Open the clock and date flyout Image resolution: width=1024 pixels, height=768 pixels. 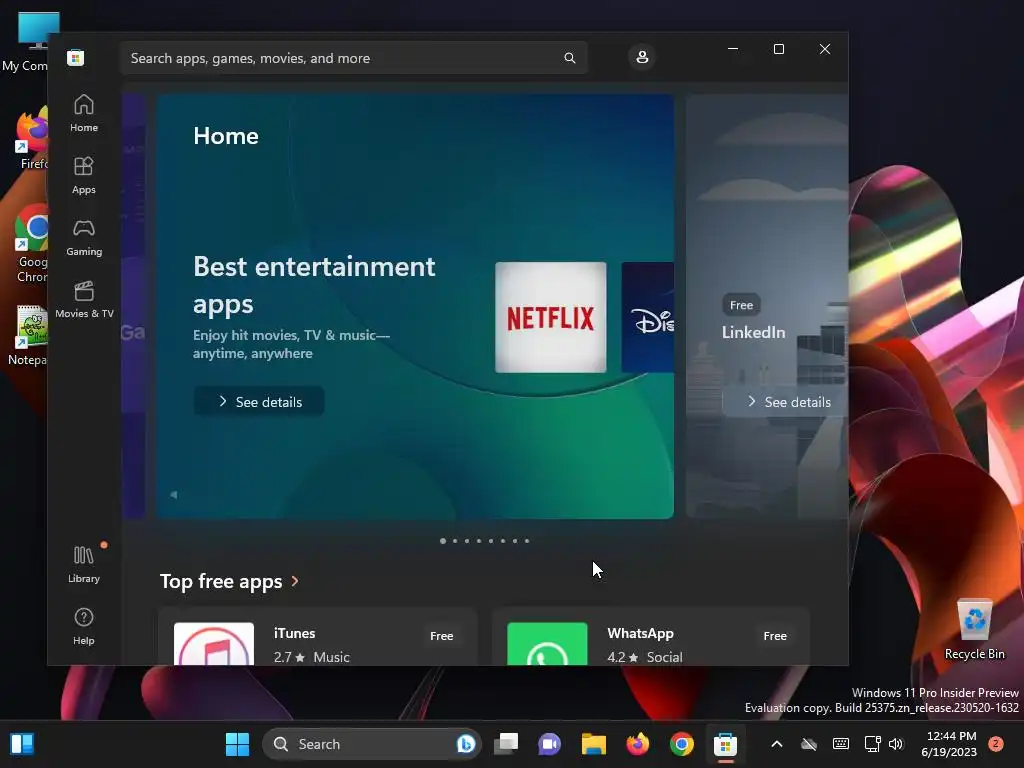[950, 744]
